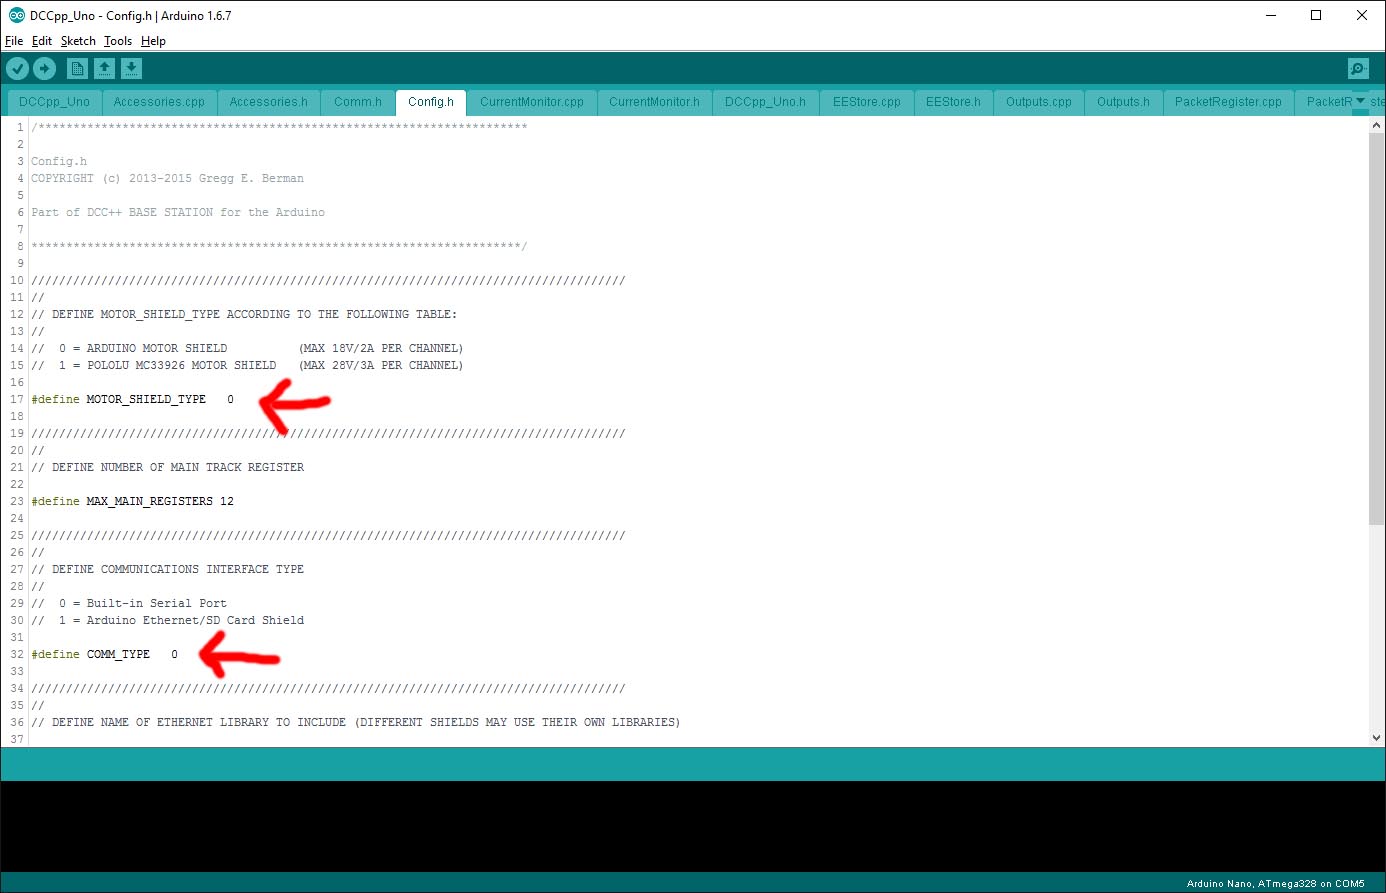Switch to the CurrentMonitor.cpp tab
Screen dimensions: 1386x893
[x=532, y=102]
